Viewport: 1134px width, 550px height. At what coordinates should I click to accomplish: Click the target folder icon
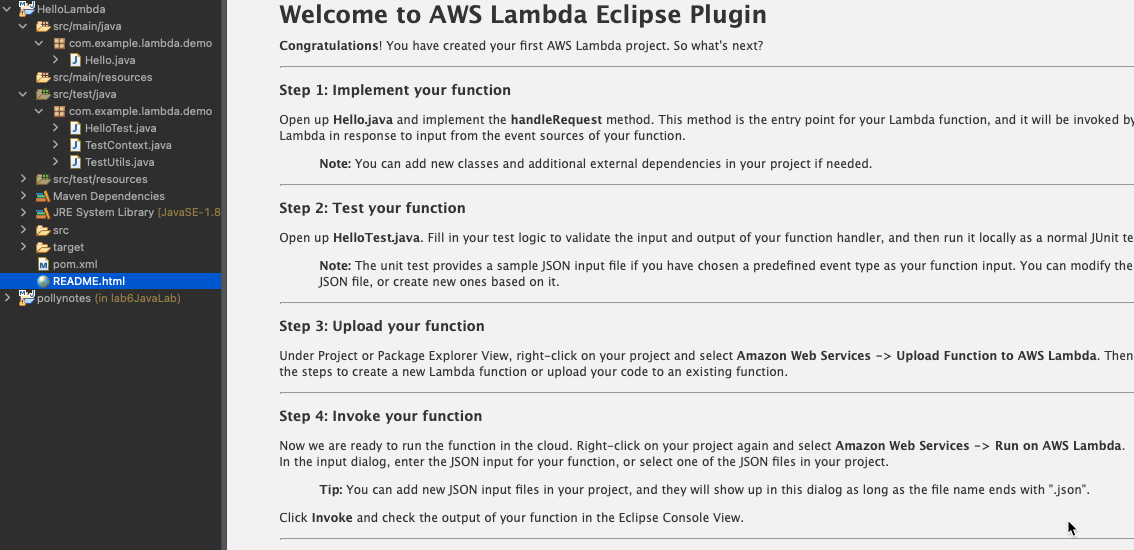(43, 247)
